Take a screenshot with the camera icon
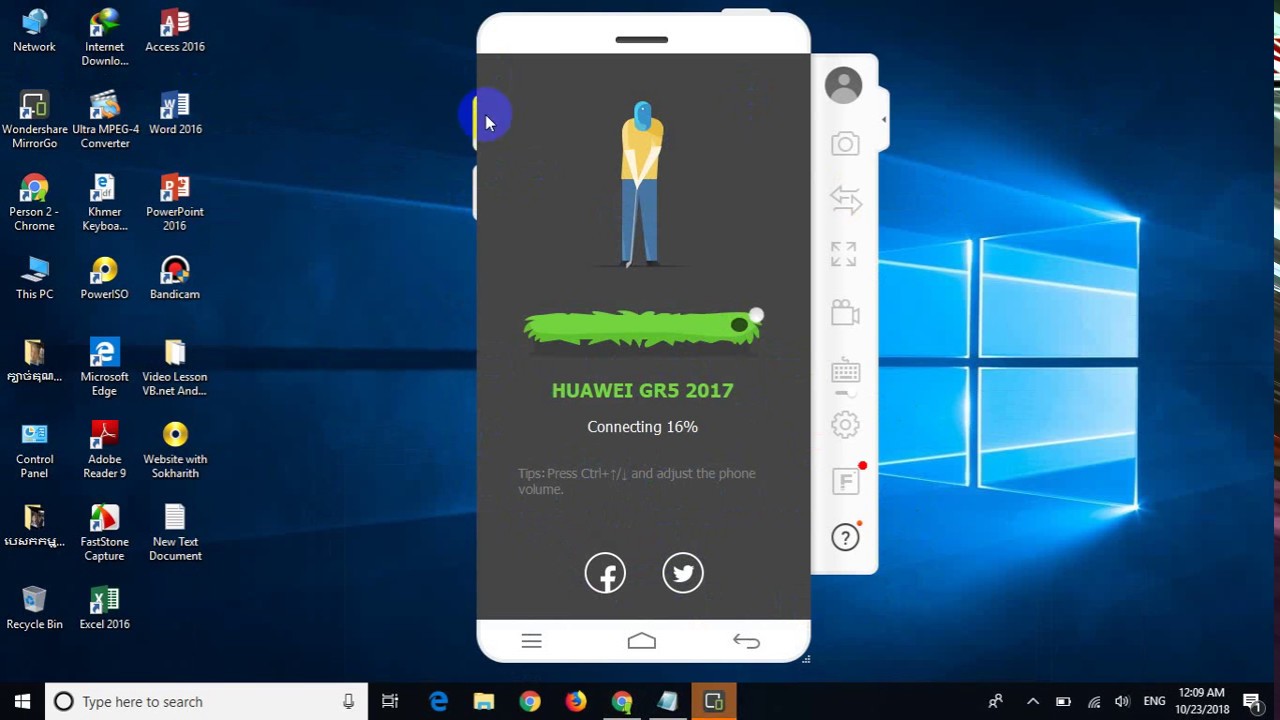1280x720 pixels. [x=845, y=144]
